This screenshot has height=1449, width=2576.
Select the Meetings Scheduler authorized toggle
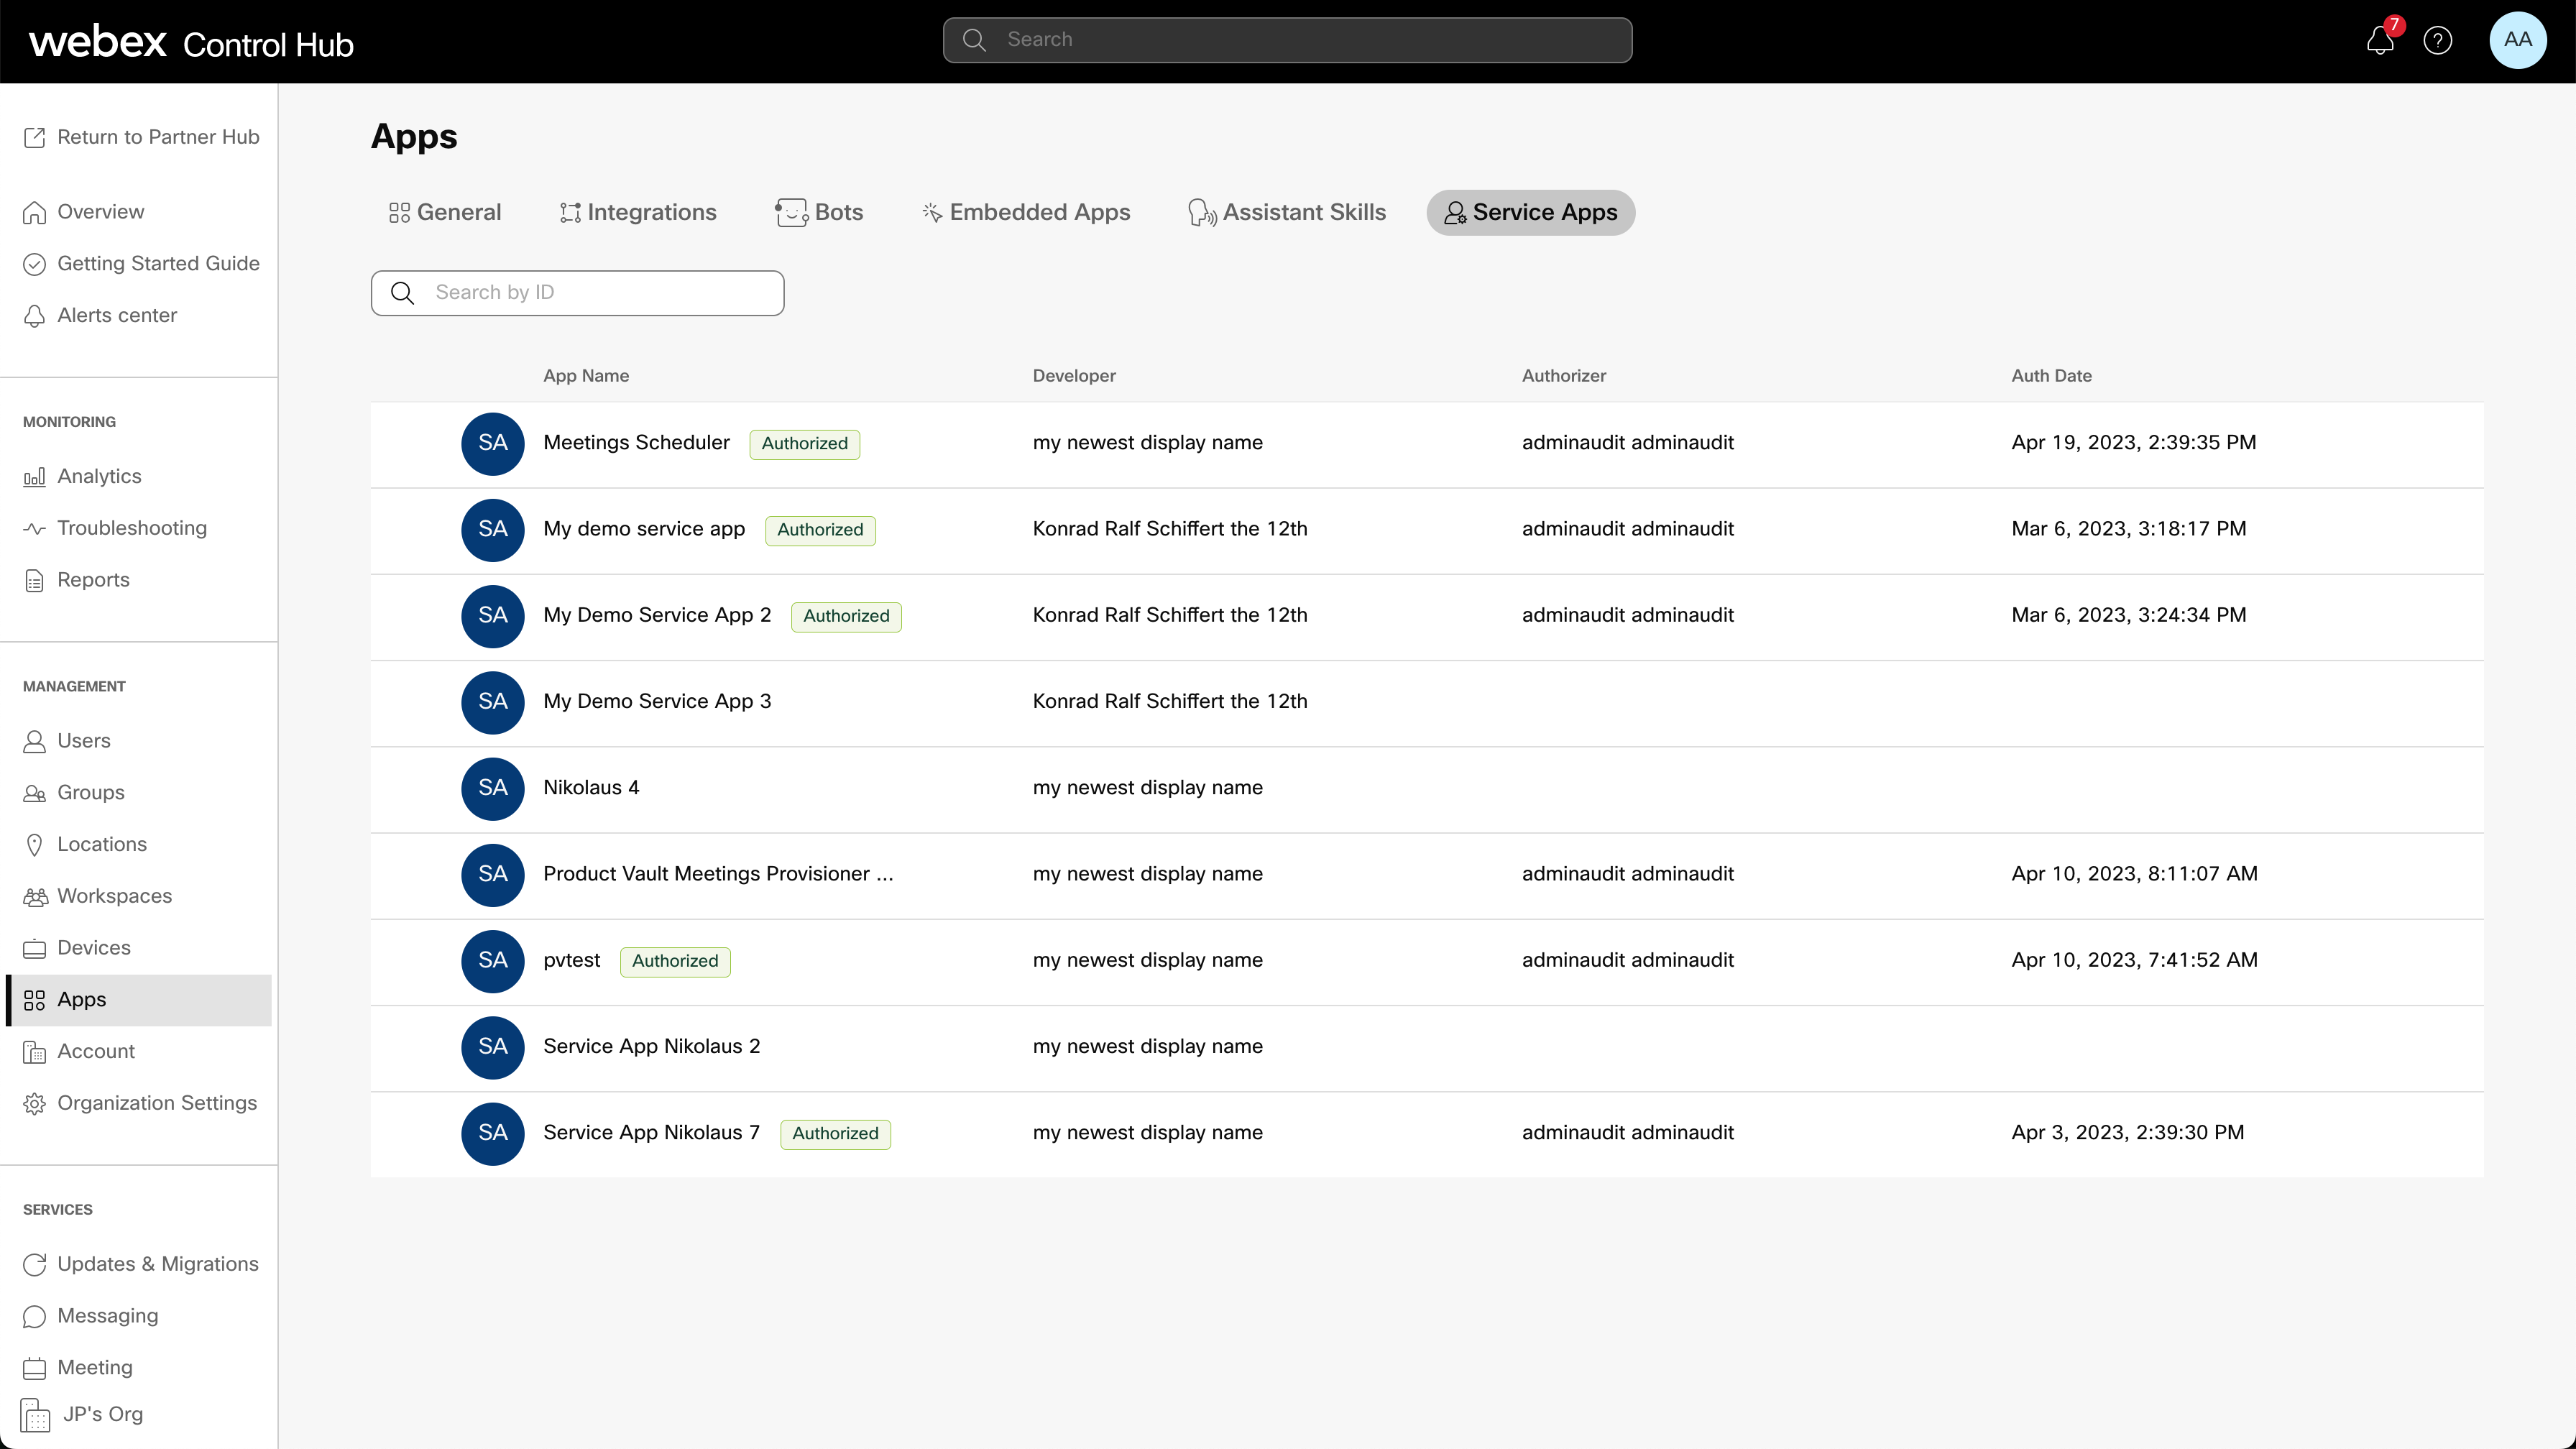(804, 442)
